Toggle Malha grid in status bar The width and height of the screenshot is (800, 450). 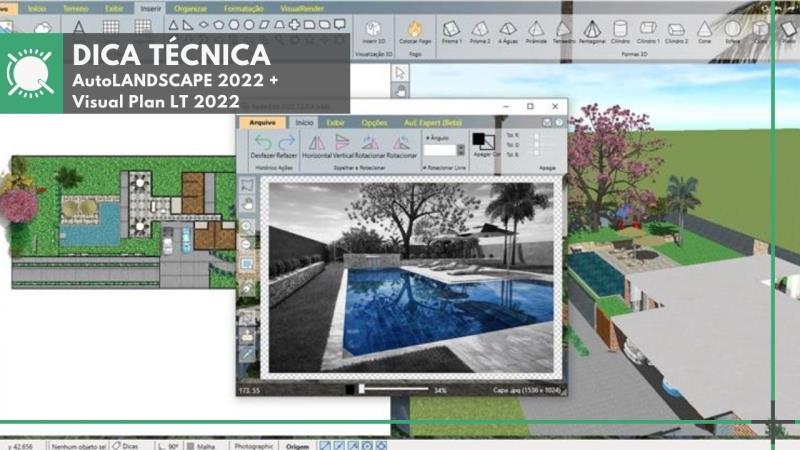[x=201, y=446]
